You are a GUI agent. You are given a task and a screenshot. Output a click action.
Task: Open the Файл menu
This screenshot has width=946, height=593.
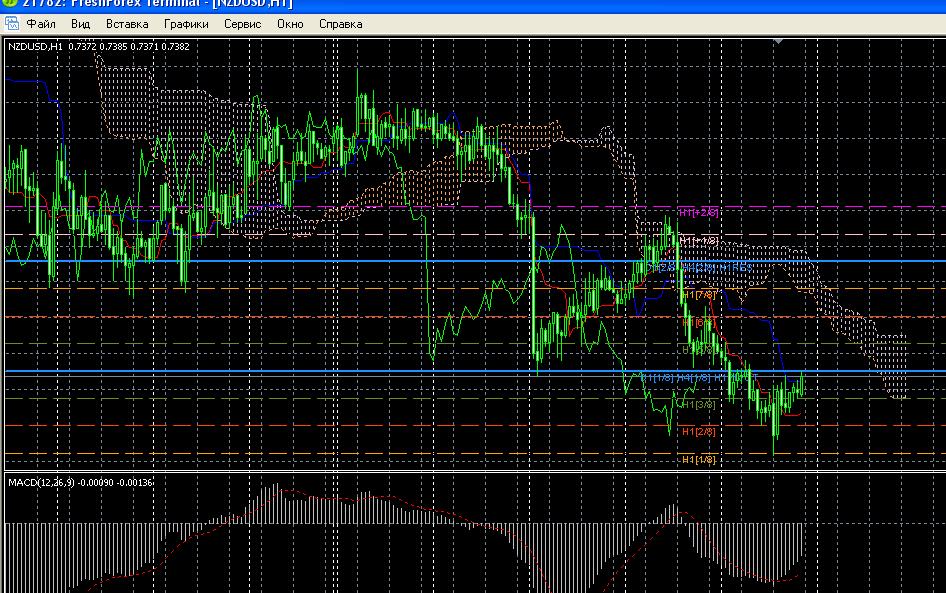click(41, 23)
